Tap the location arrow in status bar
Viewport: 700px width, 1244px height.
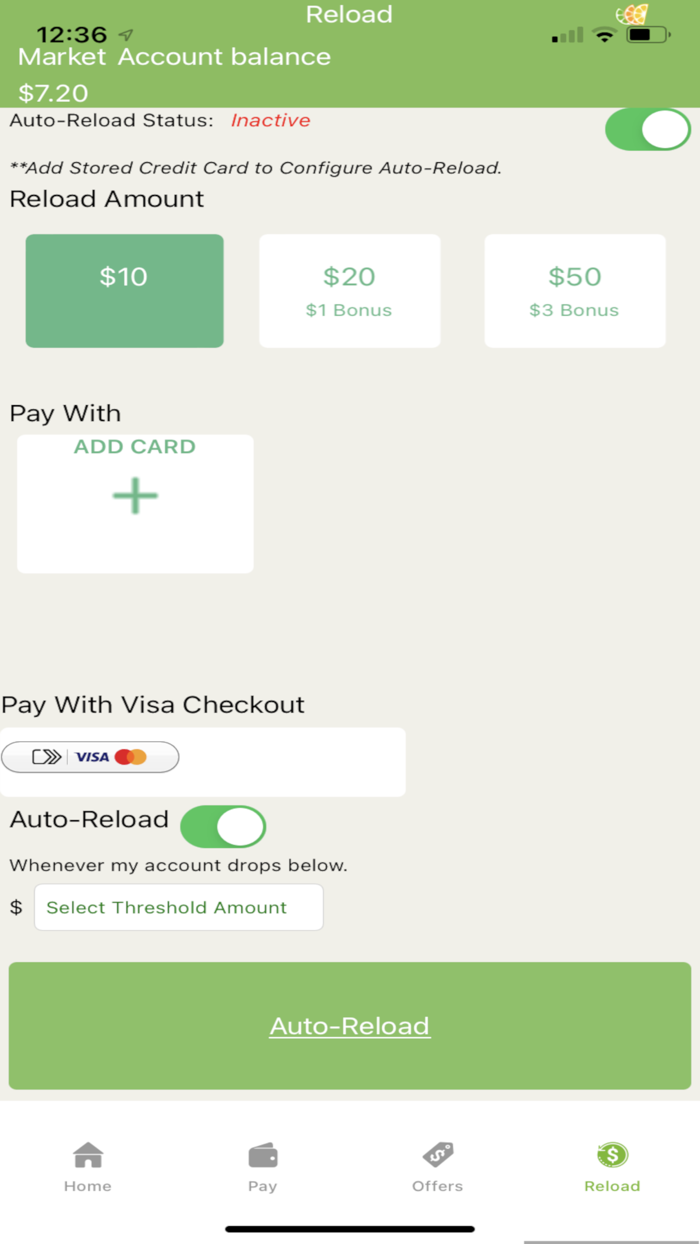[126, 35]
